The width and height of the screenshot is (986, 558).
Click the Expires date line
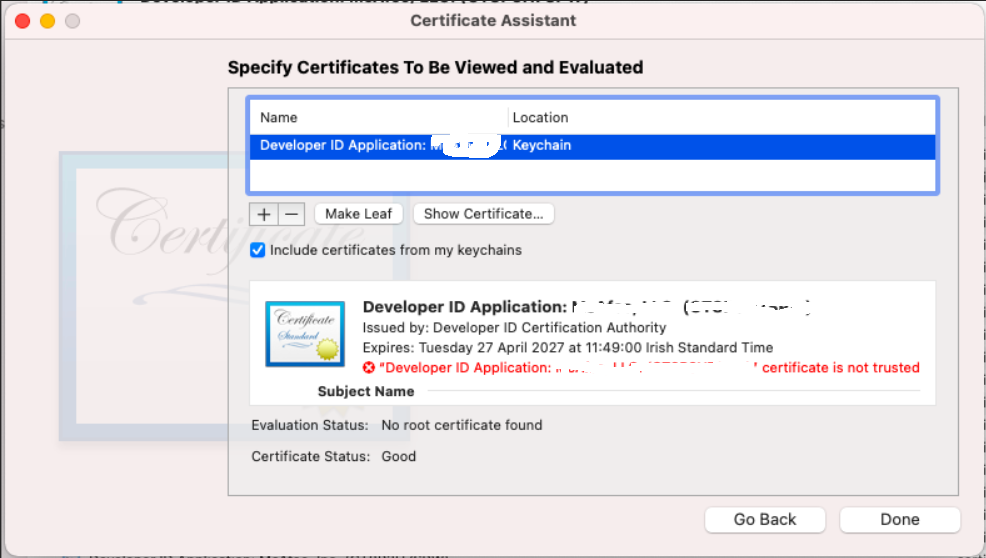click(x=568, y=348)
